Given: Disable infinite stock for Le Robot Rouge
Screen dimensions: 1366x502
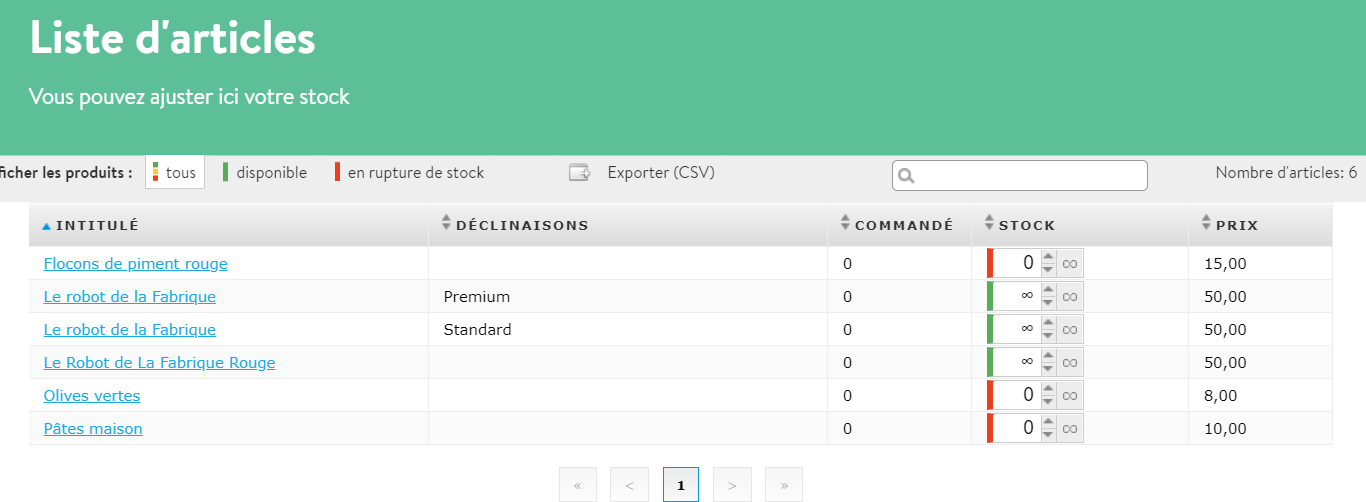Looking at the screenshot, I should pos(1070,363).
